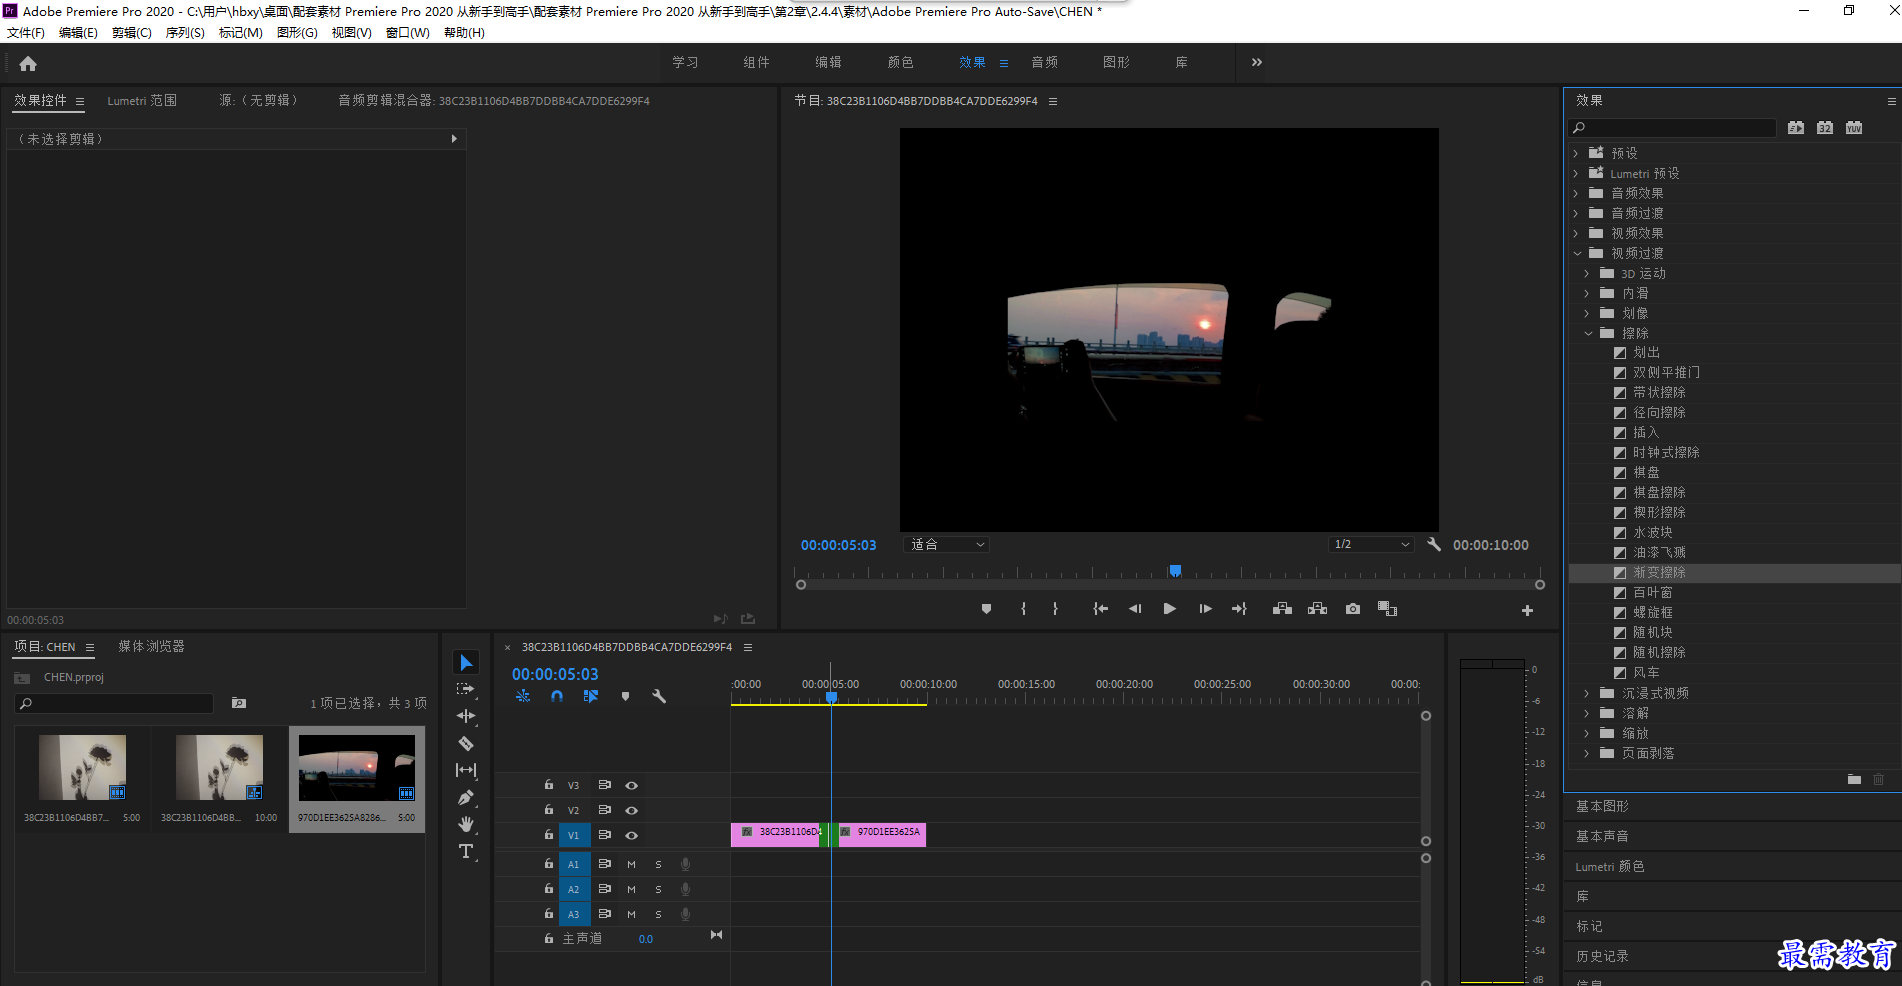Open Program monitor button editor plus

click(1527, 610)
